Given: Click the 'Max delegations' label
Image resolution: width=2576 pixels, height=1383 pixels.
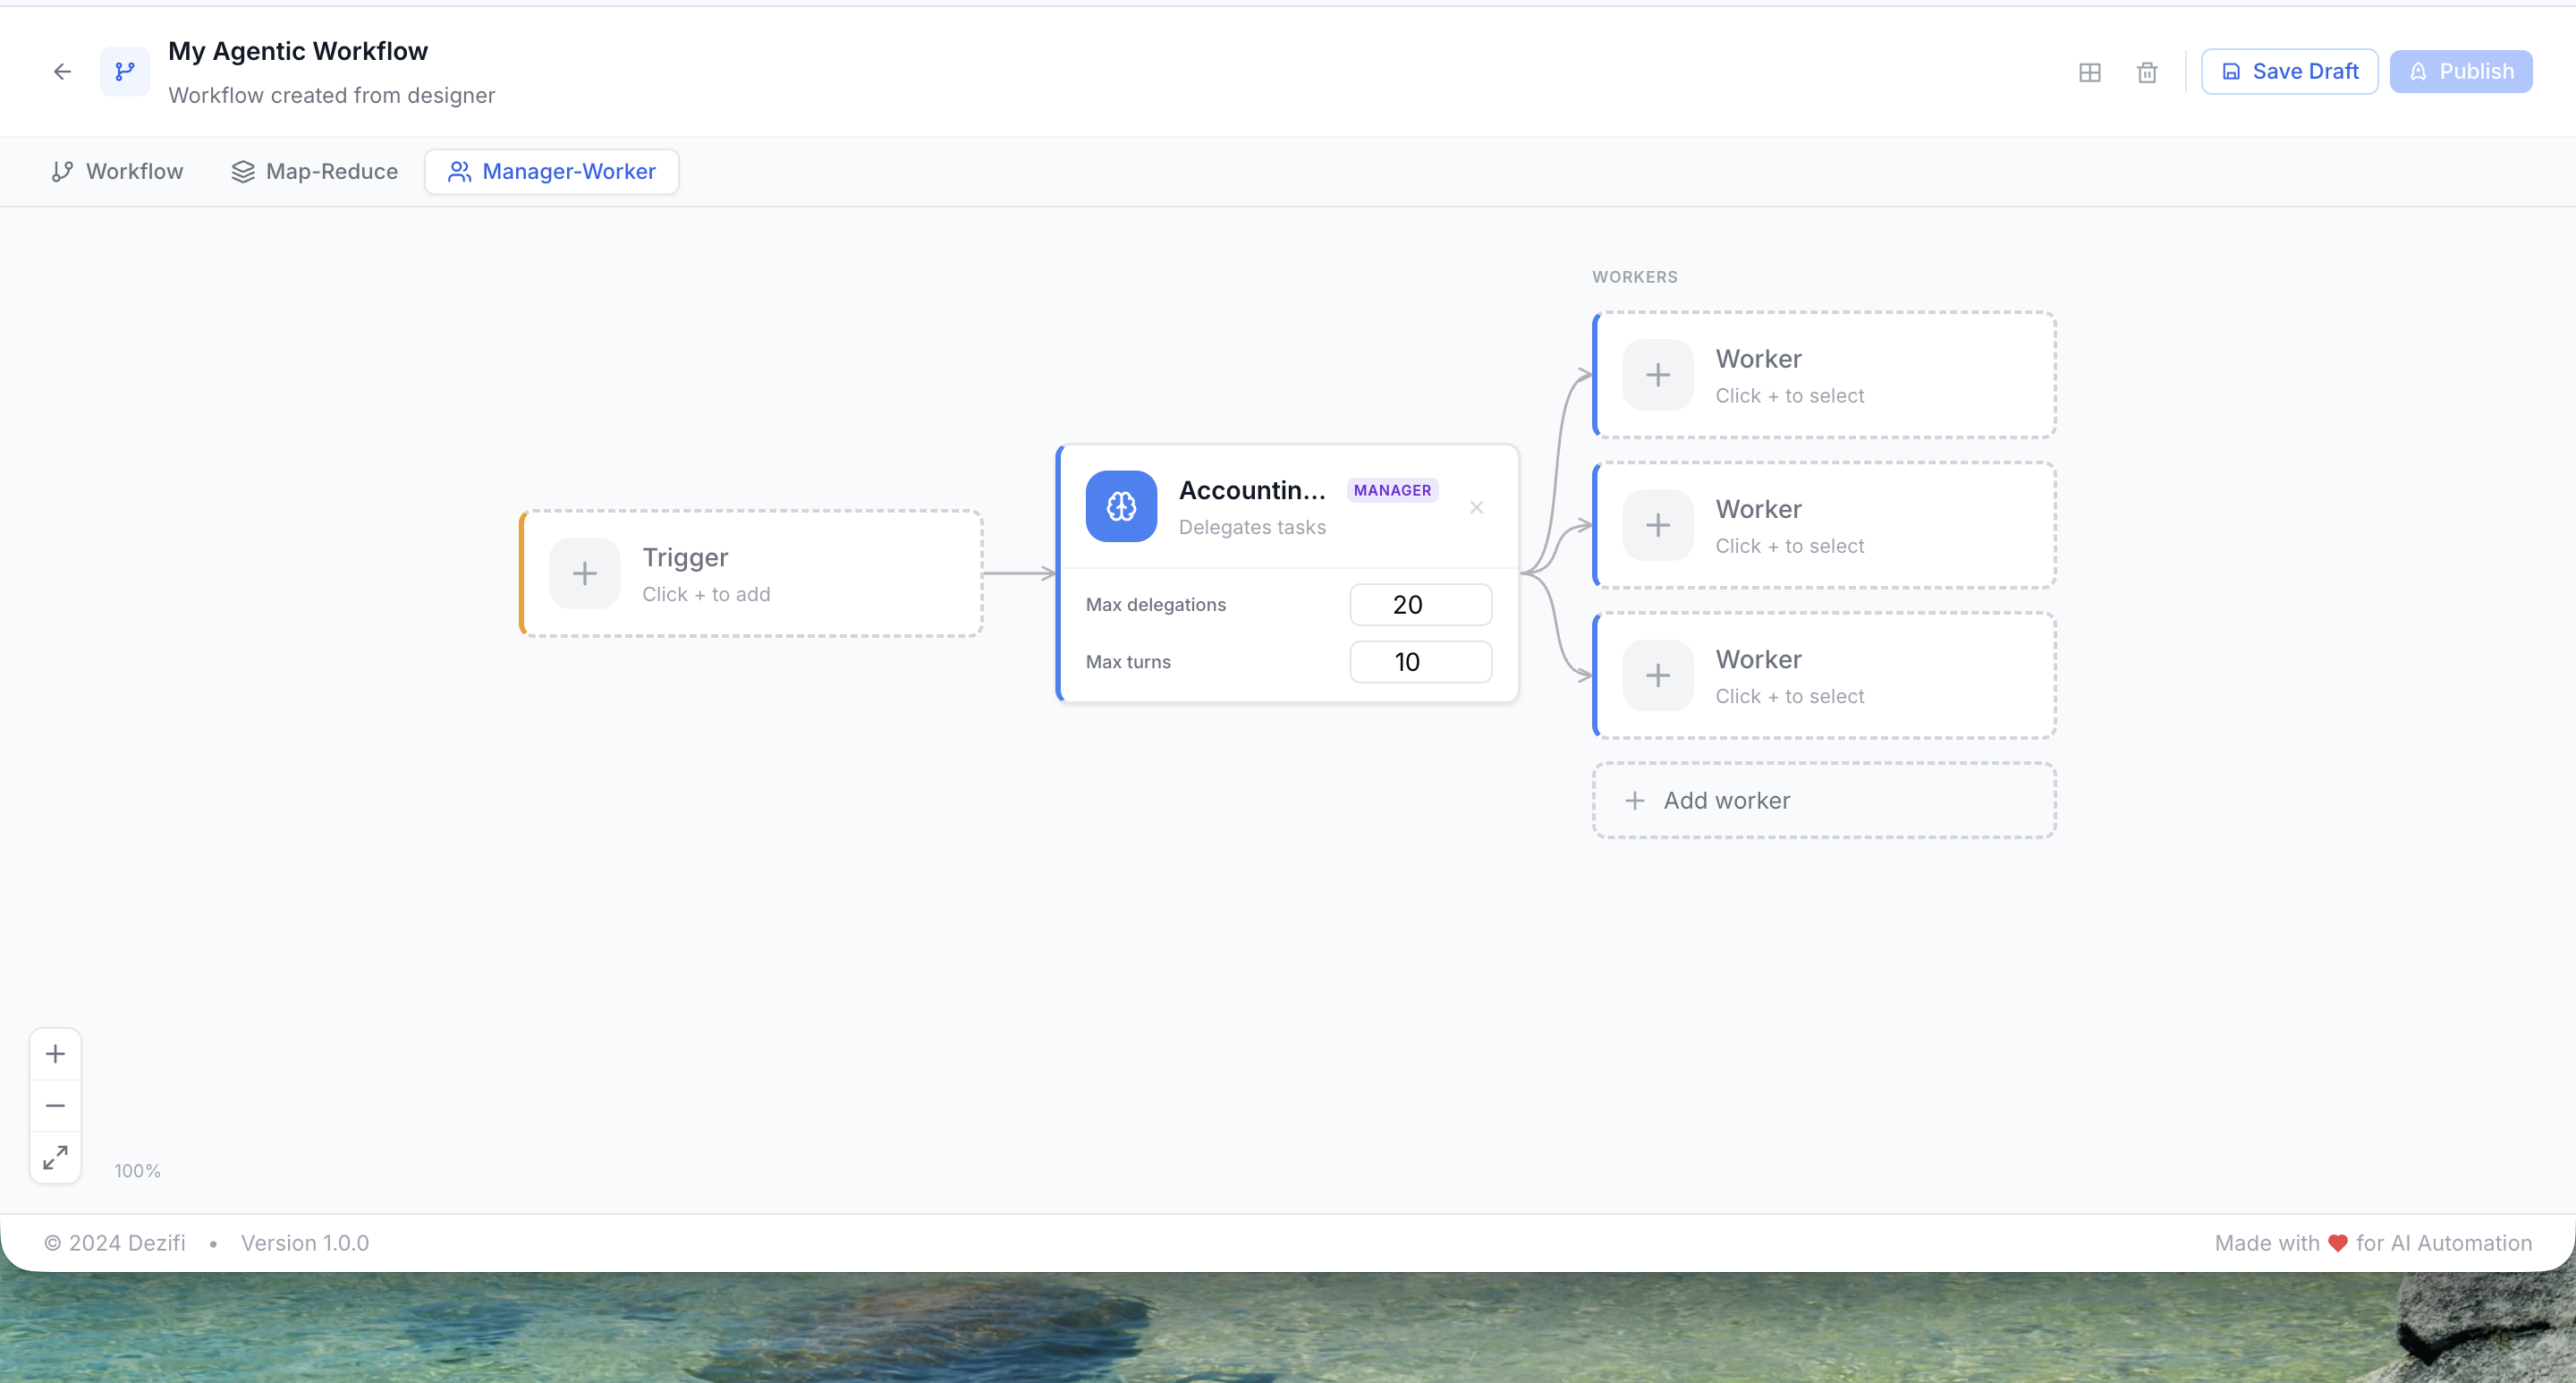Looking at the screenshot, I should (x=1156, y=605).
